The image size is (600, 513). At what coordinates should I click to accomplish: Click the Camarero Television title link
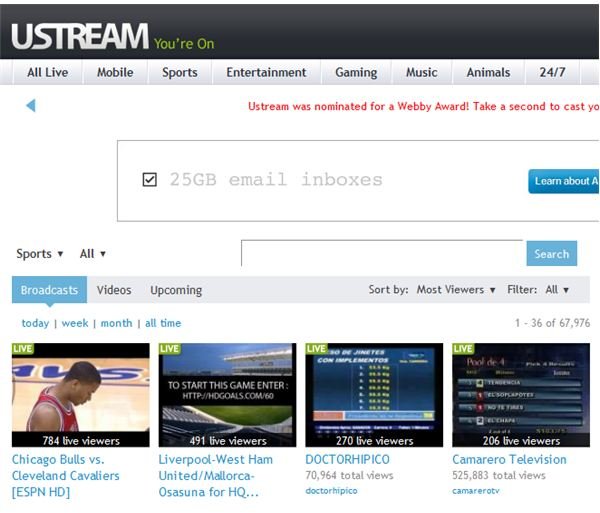(509, 459)
